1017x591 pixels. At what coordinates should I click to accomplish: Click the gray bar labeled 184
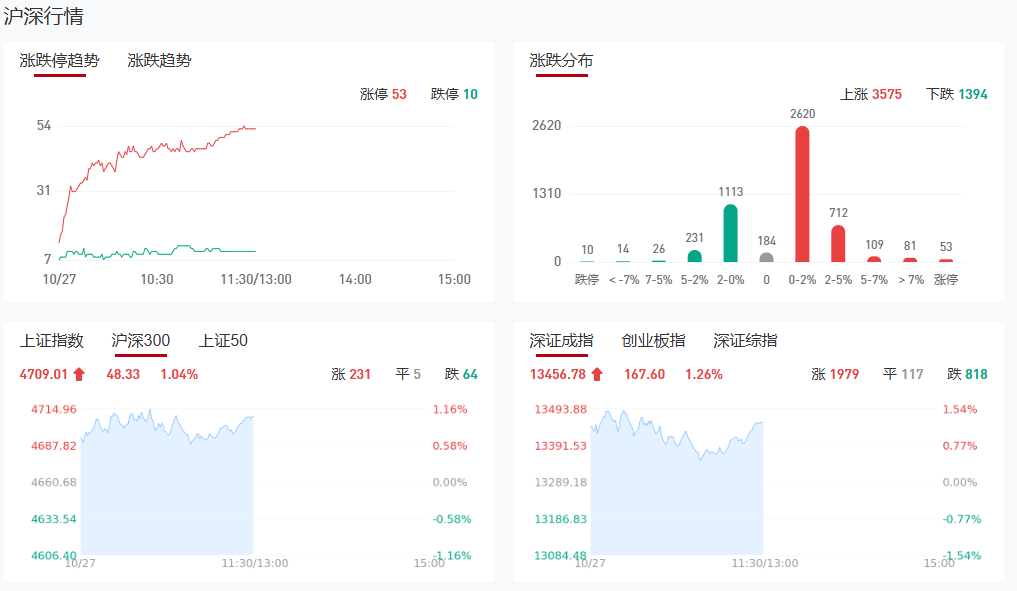(766, 257)
